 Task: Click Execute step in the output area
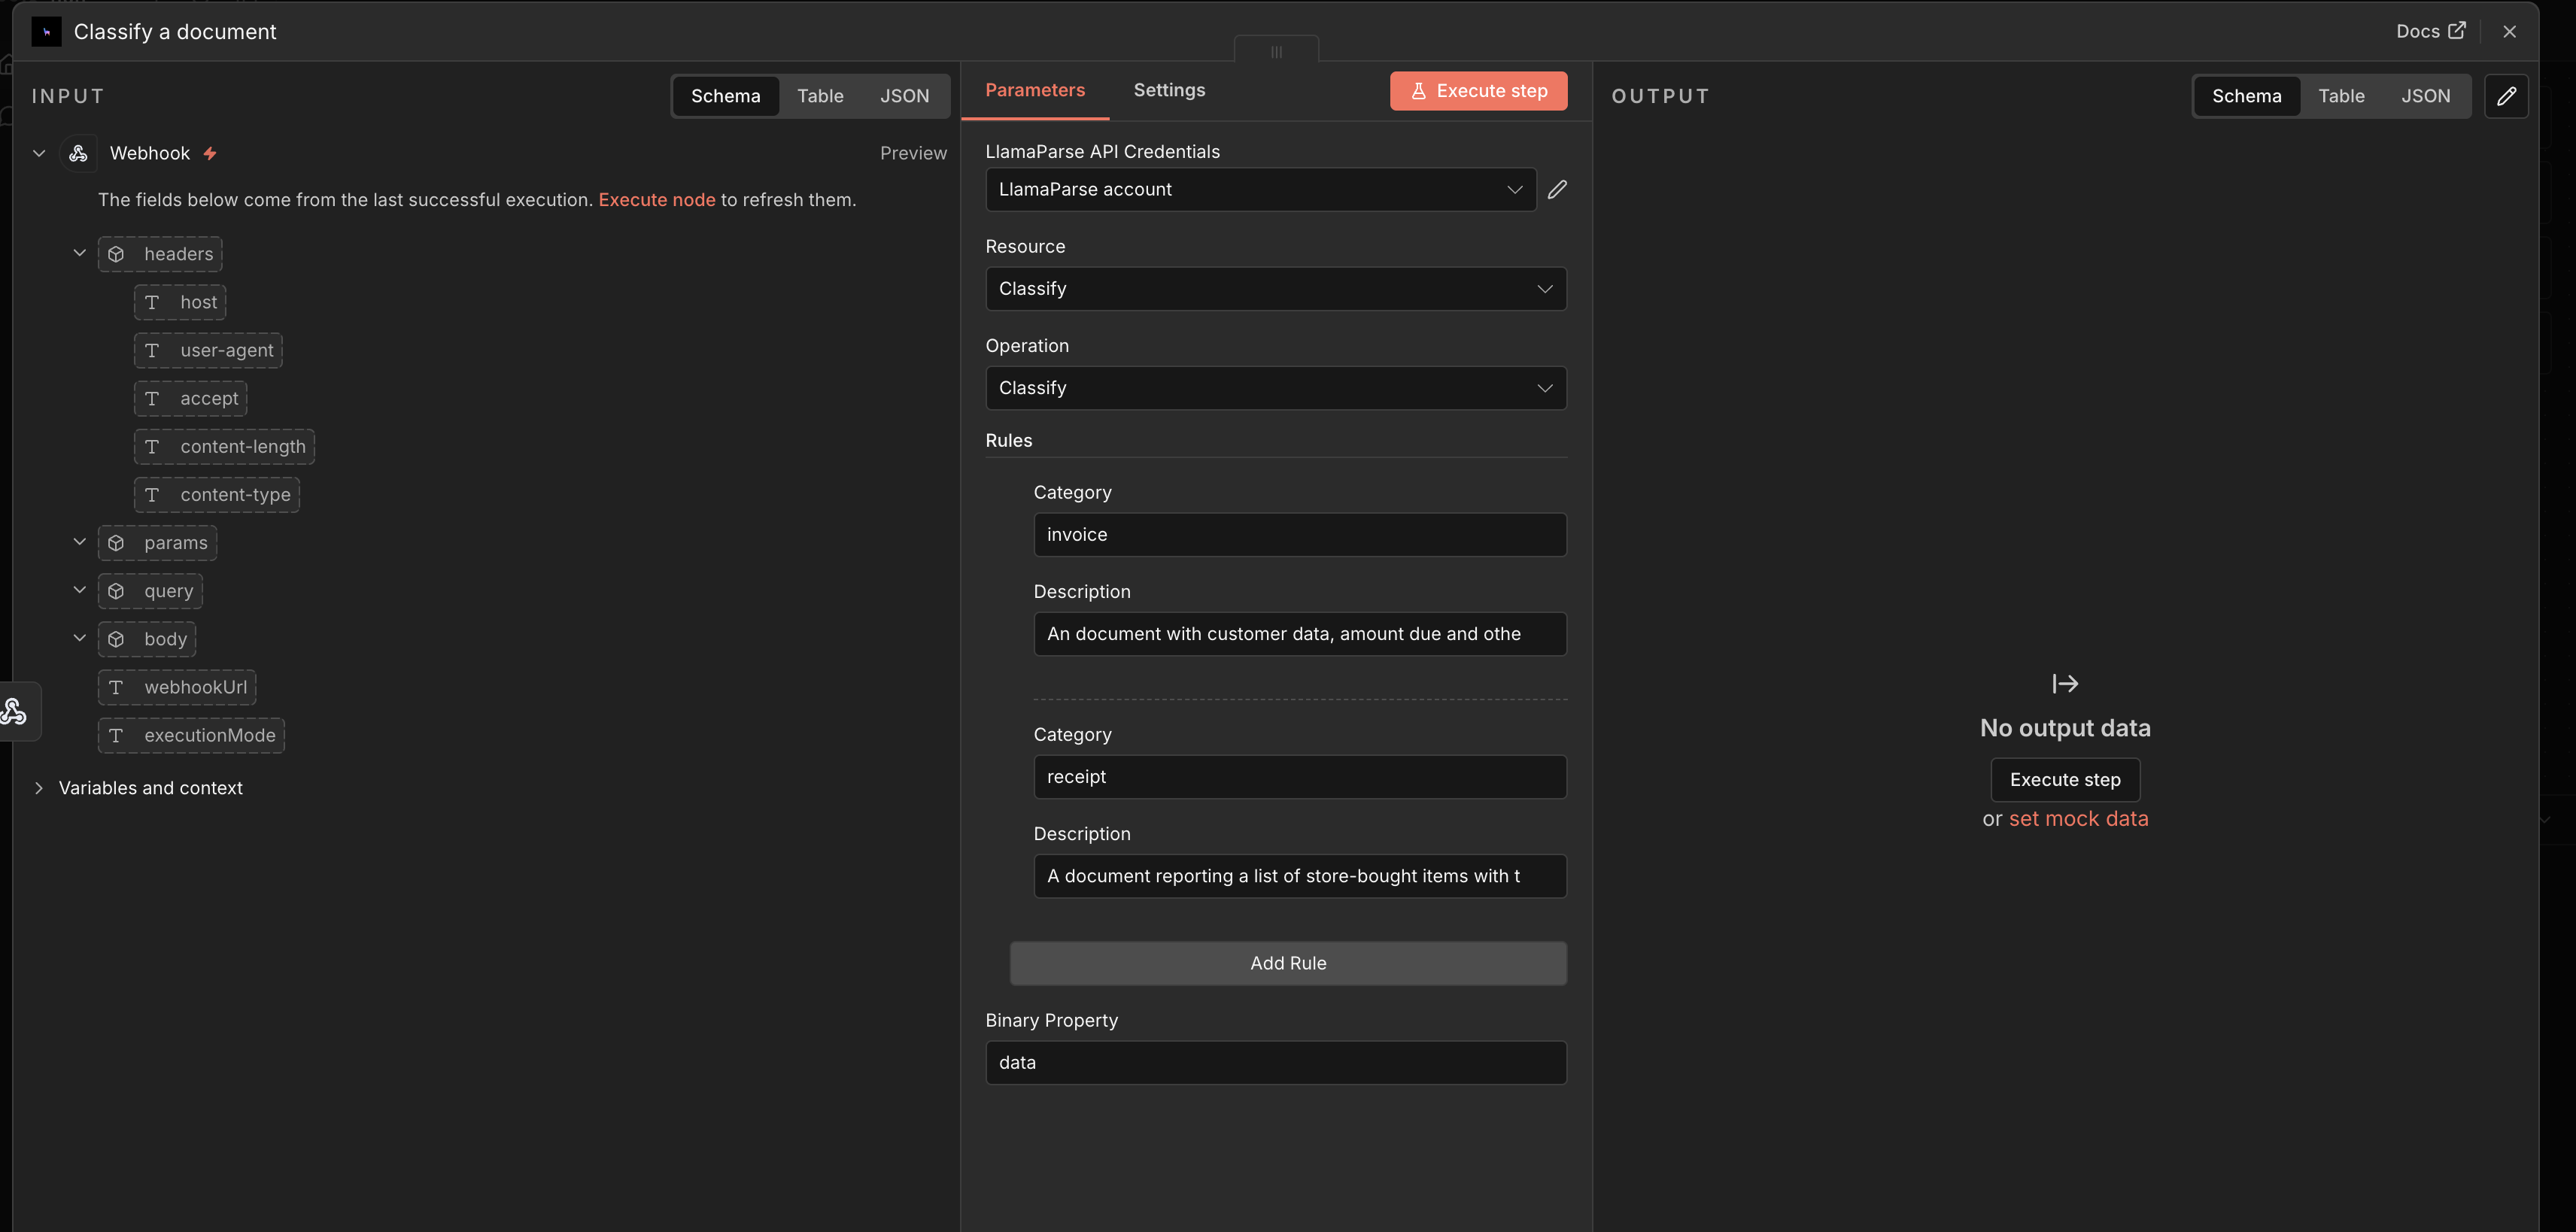(x=2065, y=779)
